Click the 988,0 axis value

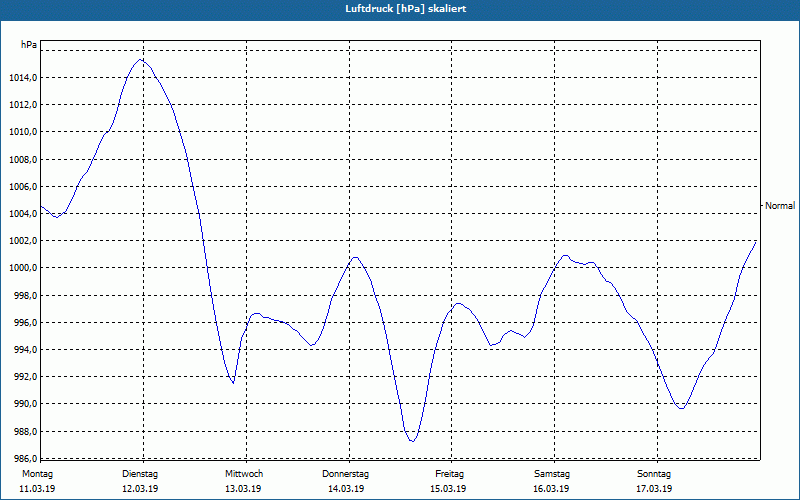click(x=25, y=432)
